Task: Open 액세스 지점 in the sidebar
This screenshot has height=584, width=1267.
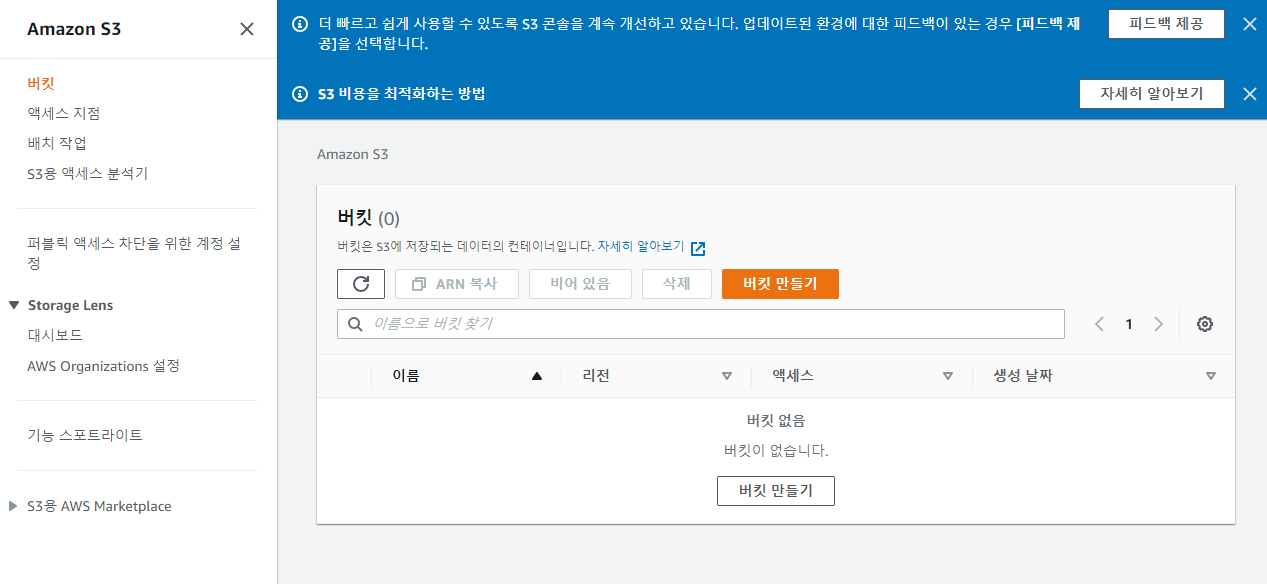Action: point(64,113)
